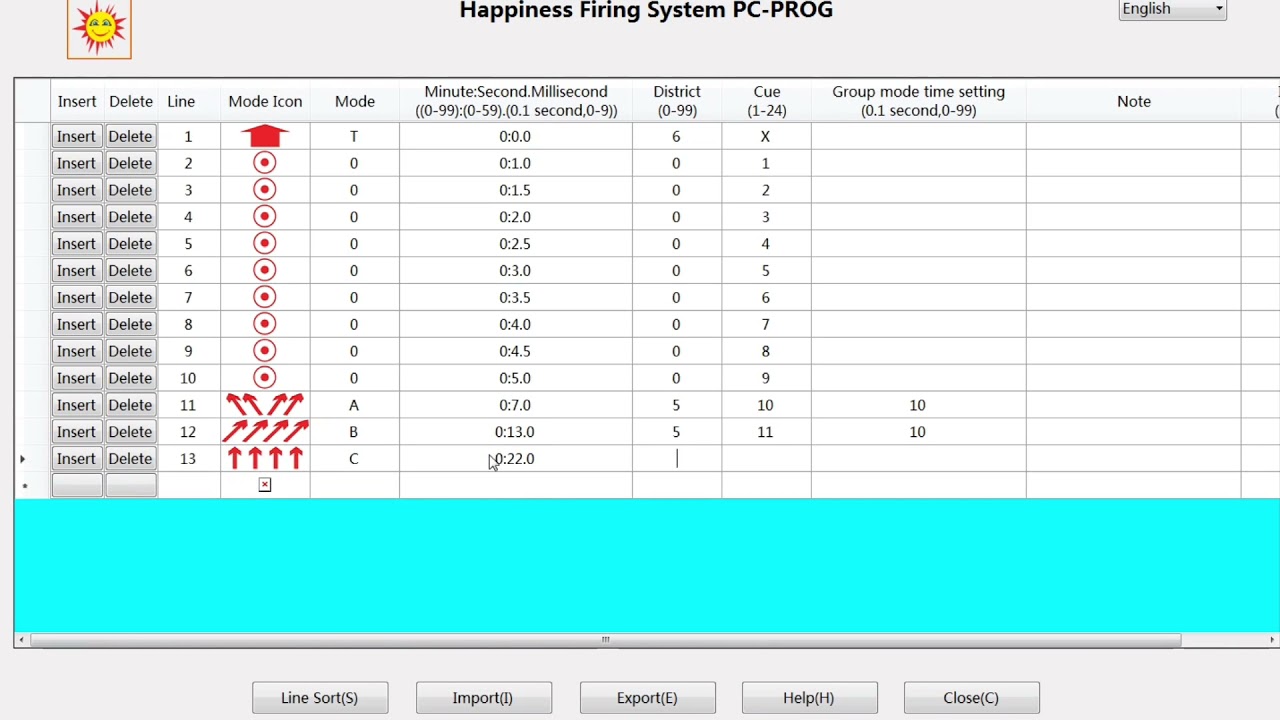Click the scrollbar left arrow

tap(22, 640)
